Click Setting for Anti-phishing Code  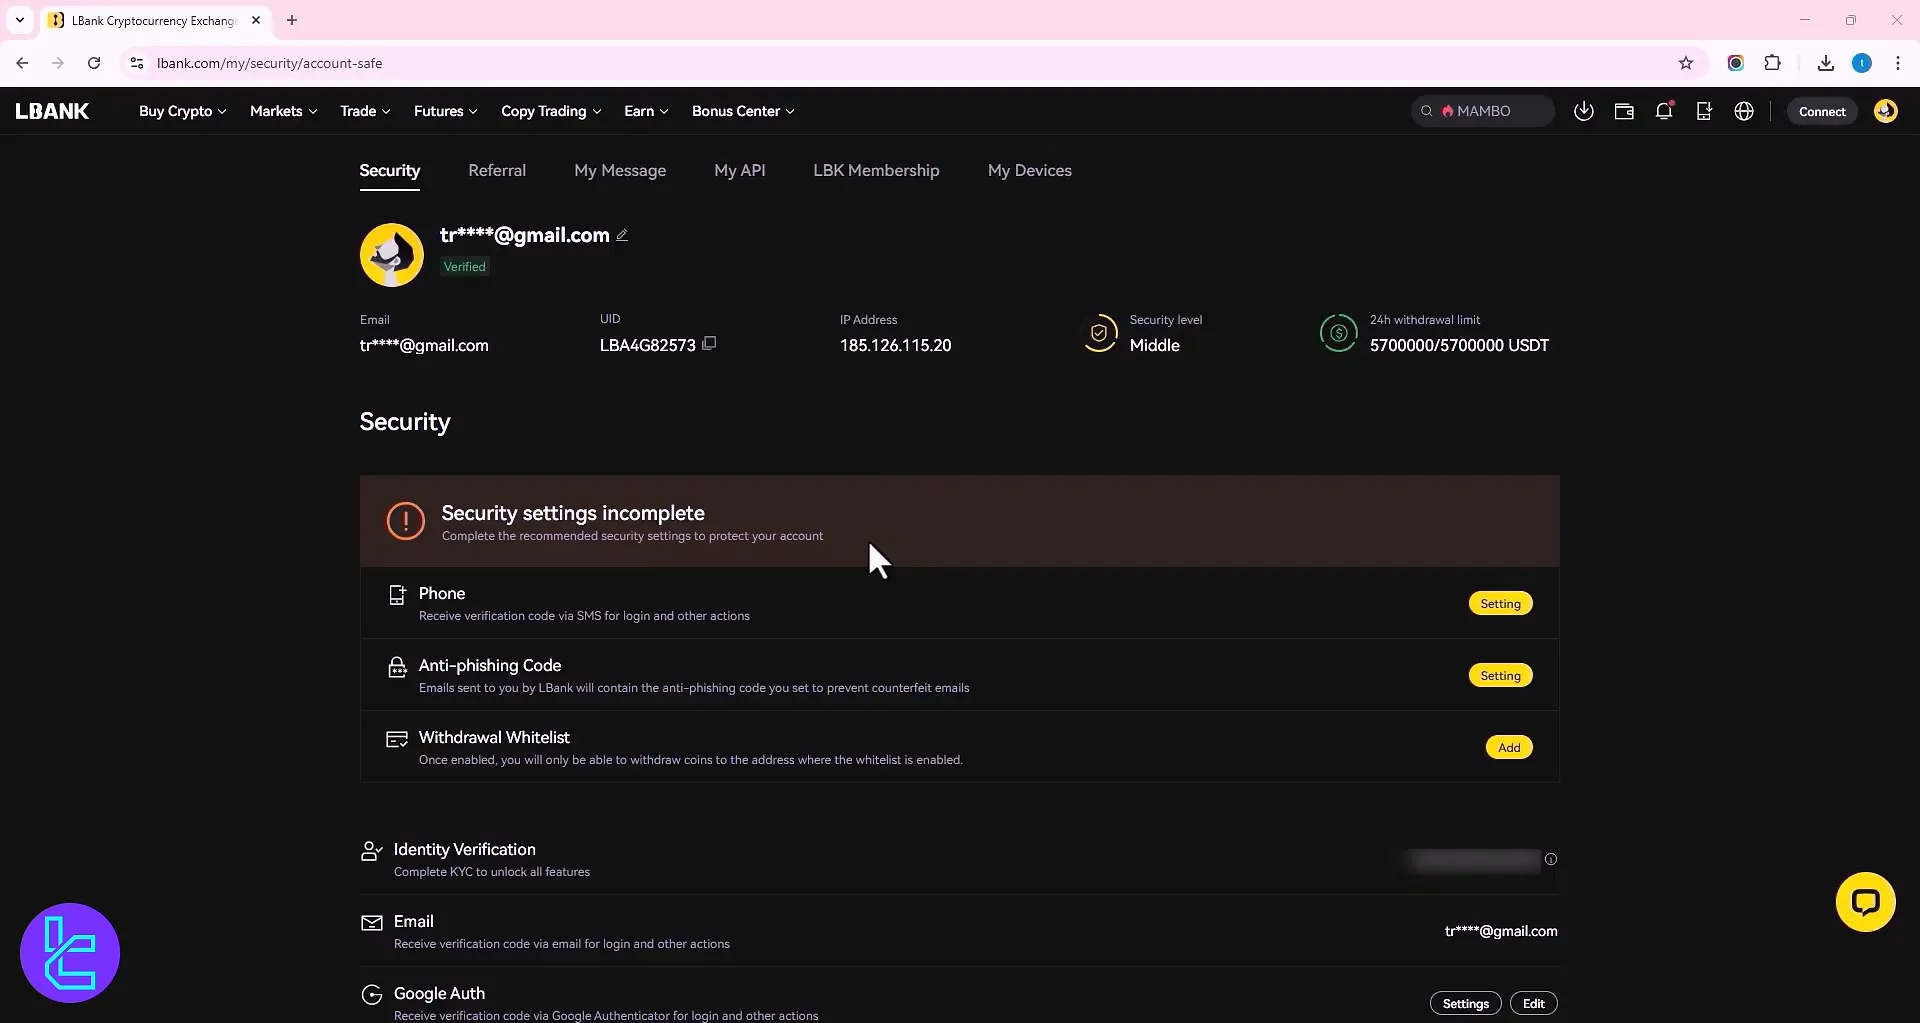(x=1500, y=675)
